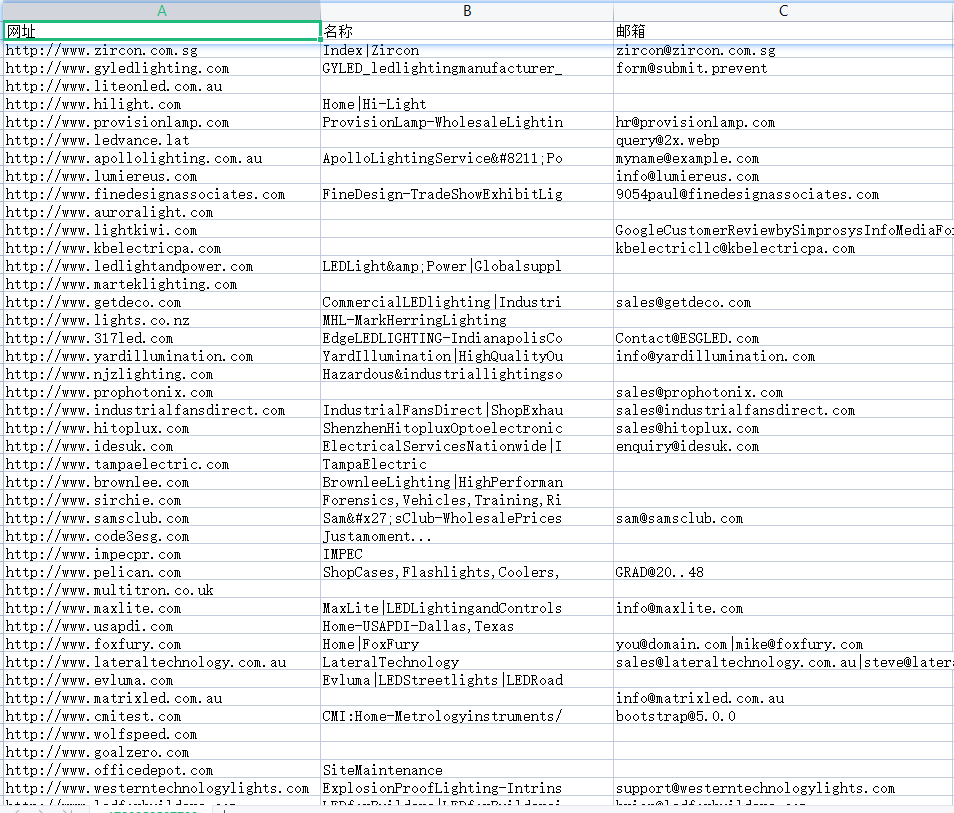Click the sales@getdeco.com email cell

pos(784,302)
